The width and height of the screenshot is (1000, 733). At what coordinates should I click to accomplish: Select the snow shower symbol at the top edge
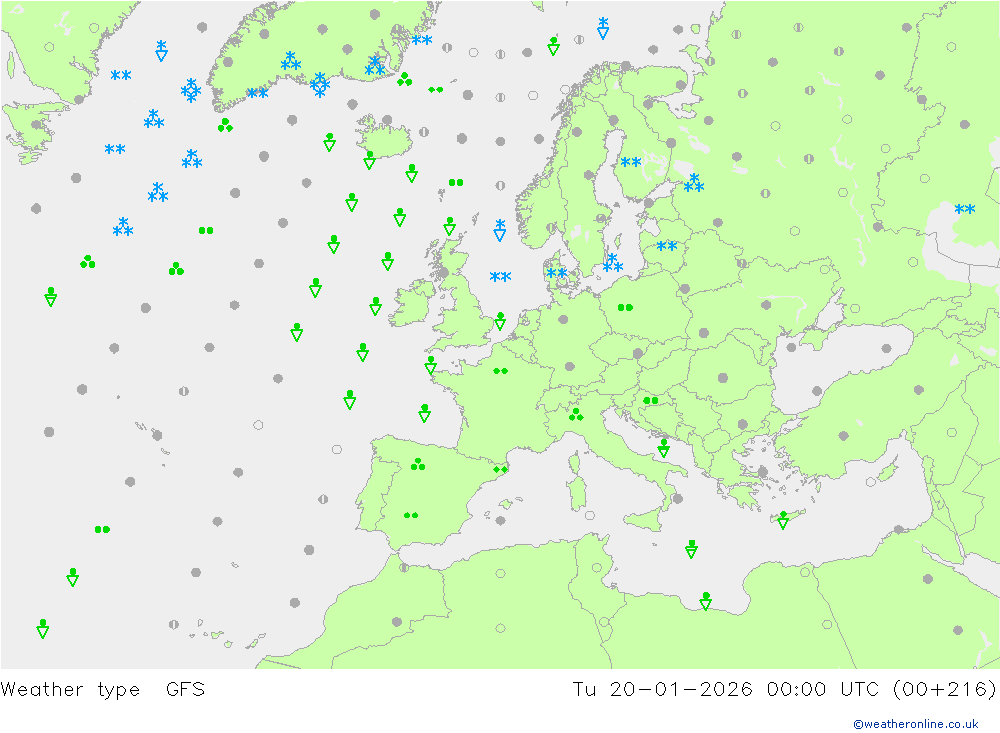click(x=602, y=27)
